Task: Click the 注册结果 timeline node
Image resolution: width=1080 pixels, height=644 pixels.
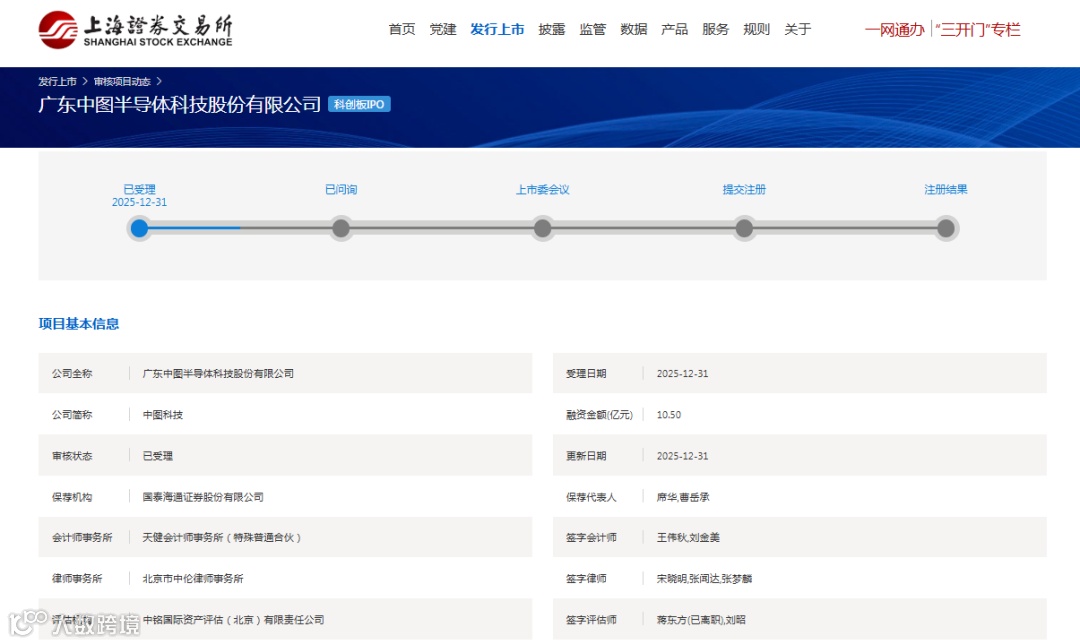Action: (946, 228)
